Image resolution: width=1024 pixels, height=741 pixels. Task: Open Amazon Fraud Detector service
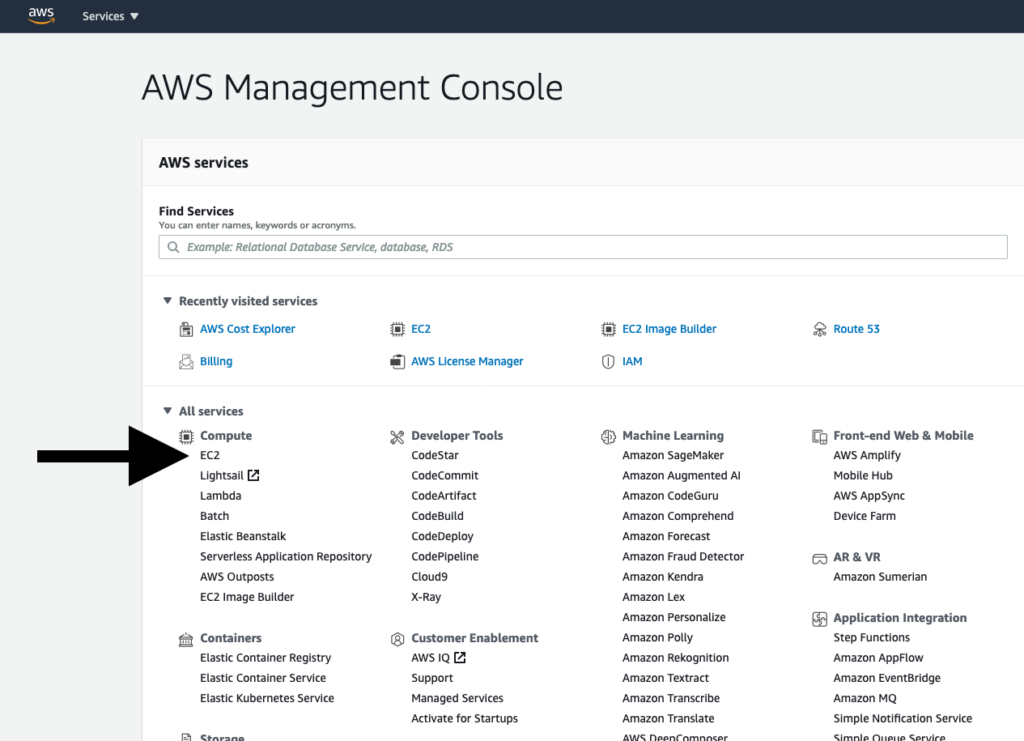click(x=683, y=556)
